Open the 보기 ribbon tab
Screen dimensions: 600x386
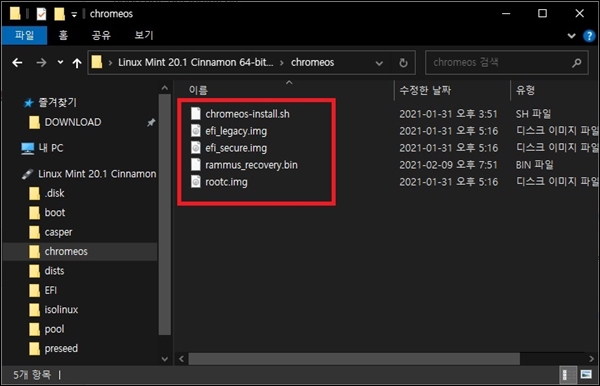pyautogui.click(x=144, y=35)
